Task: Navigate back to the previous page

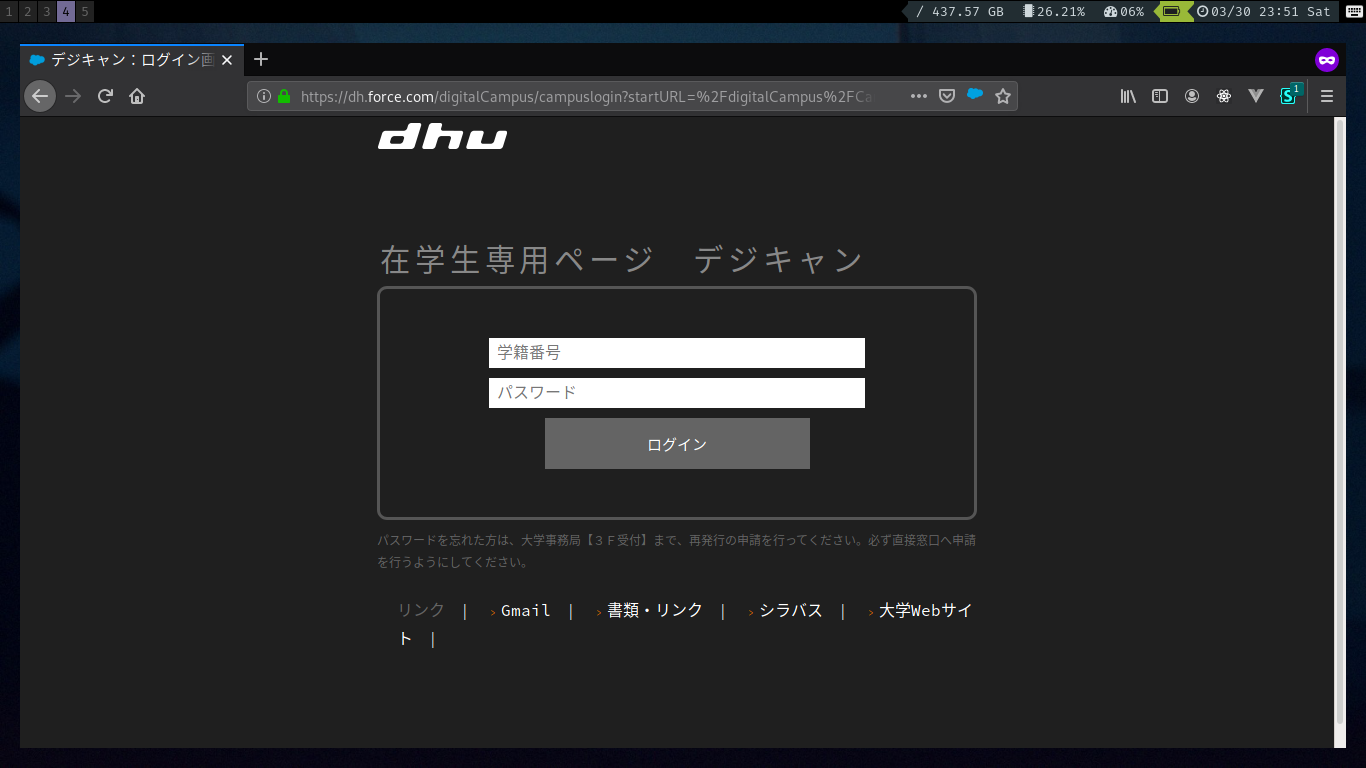Action: (39, 96)
